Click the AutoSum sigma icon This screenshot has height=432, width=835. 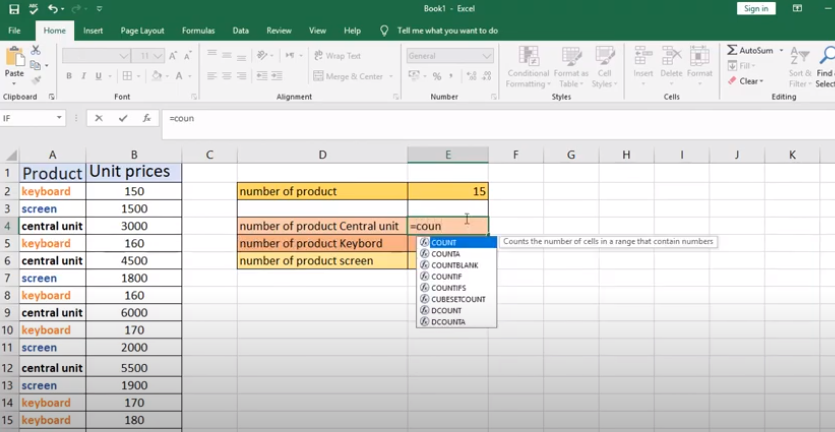732,50
